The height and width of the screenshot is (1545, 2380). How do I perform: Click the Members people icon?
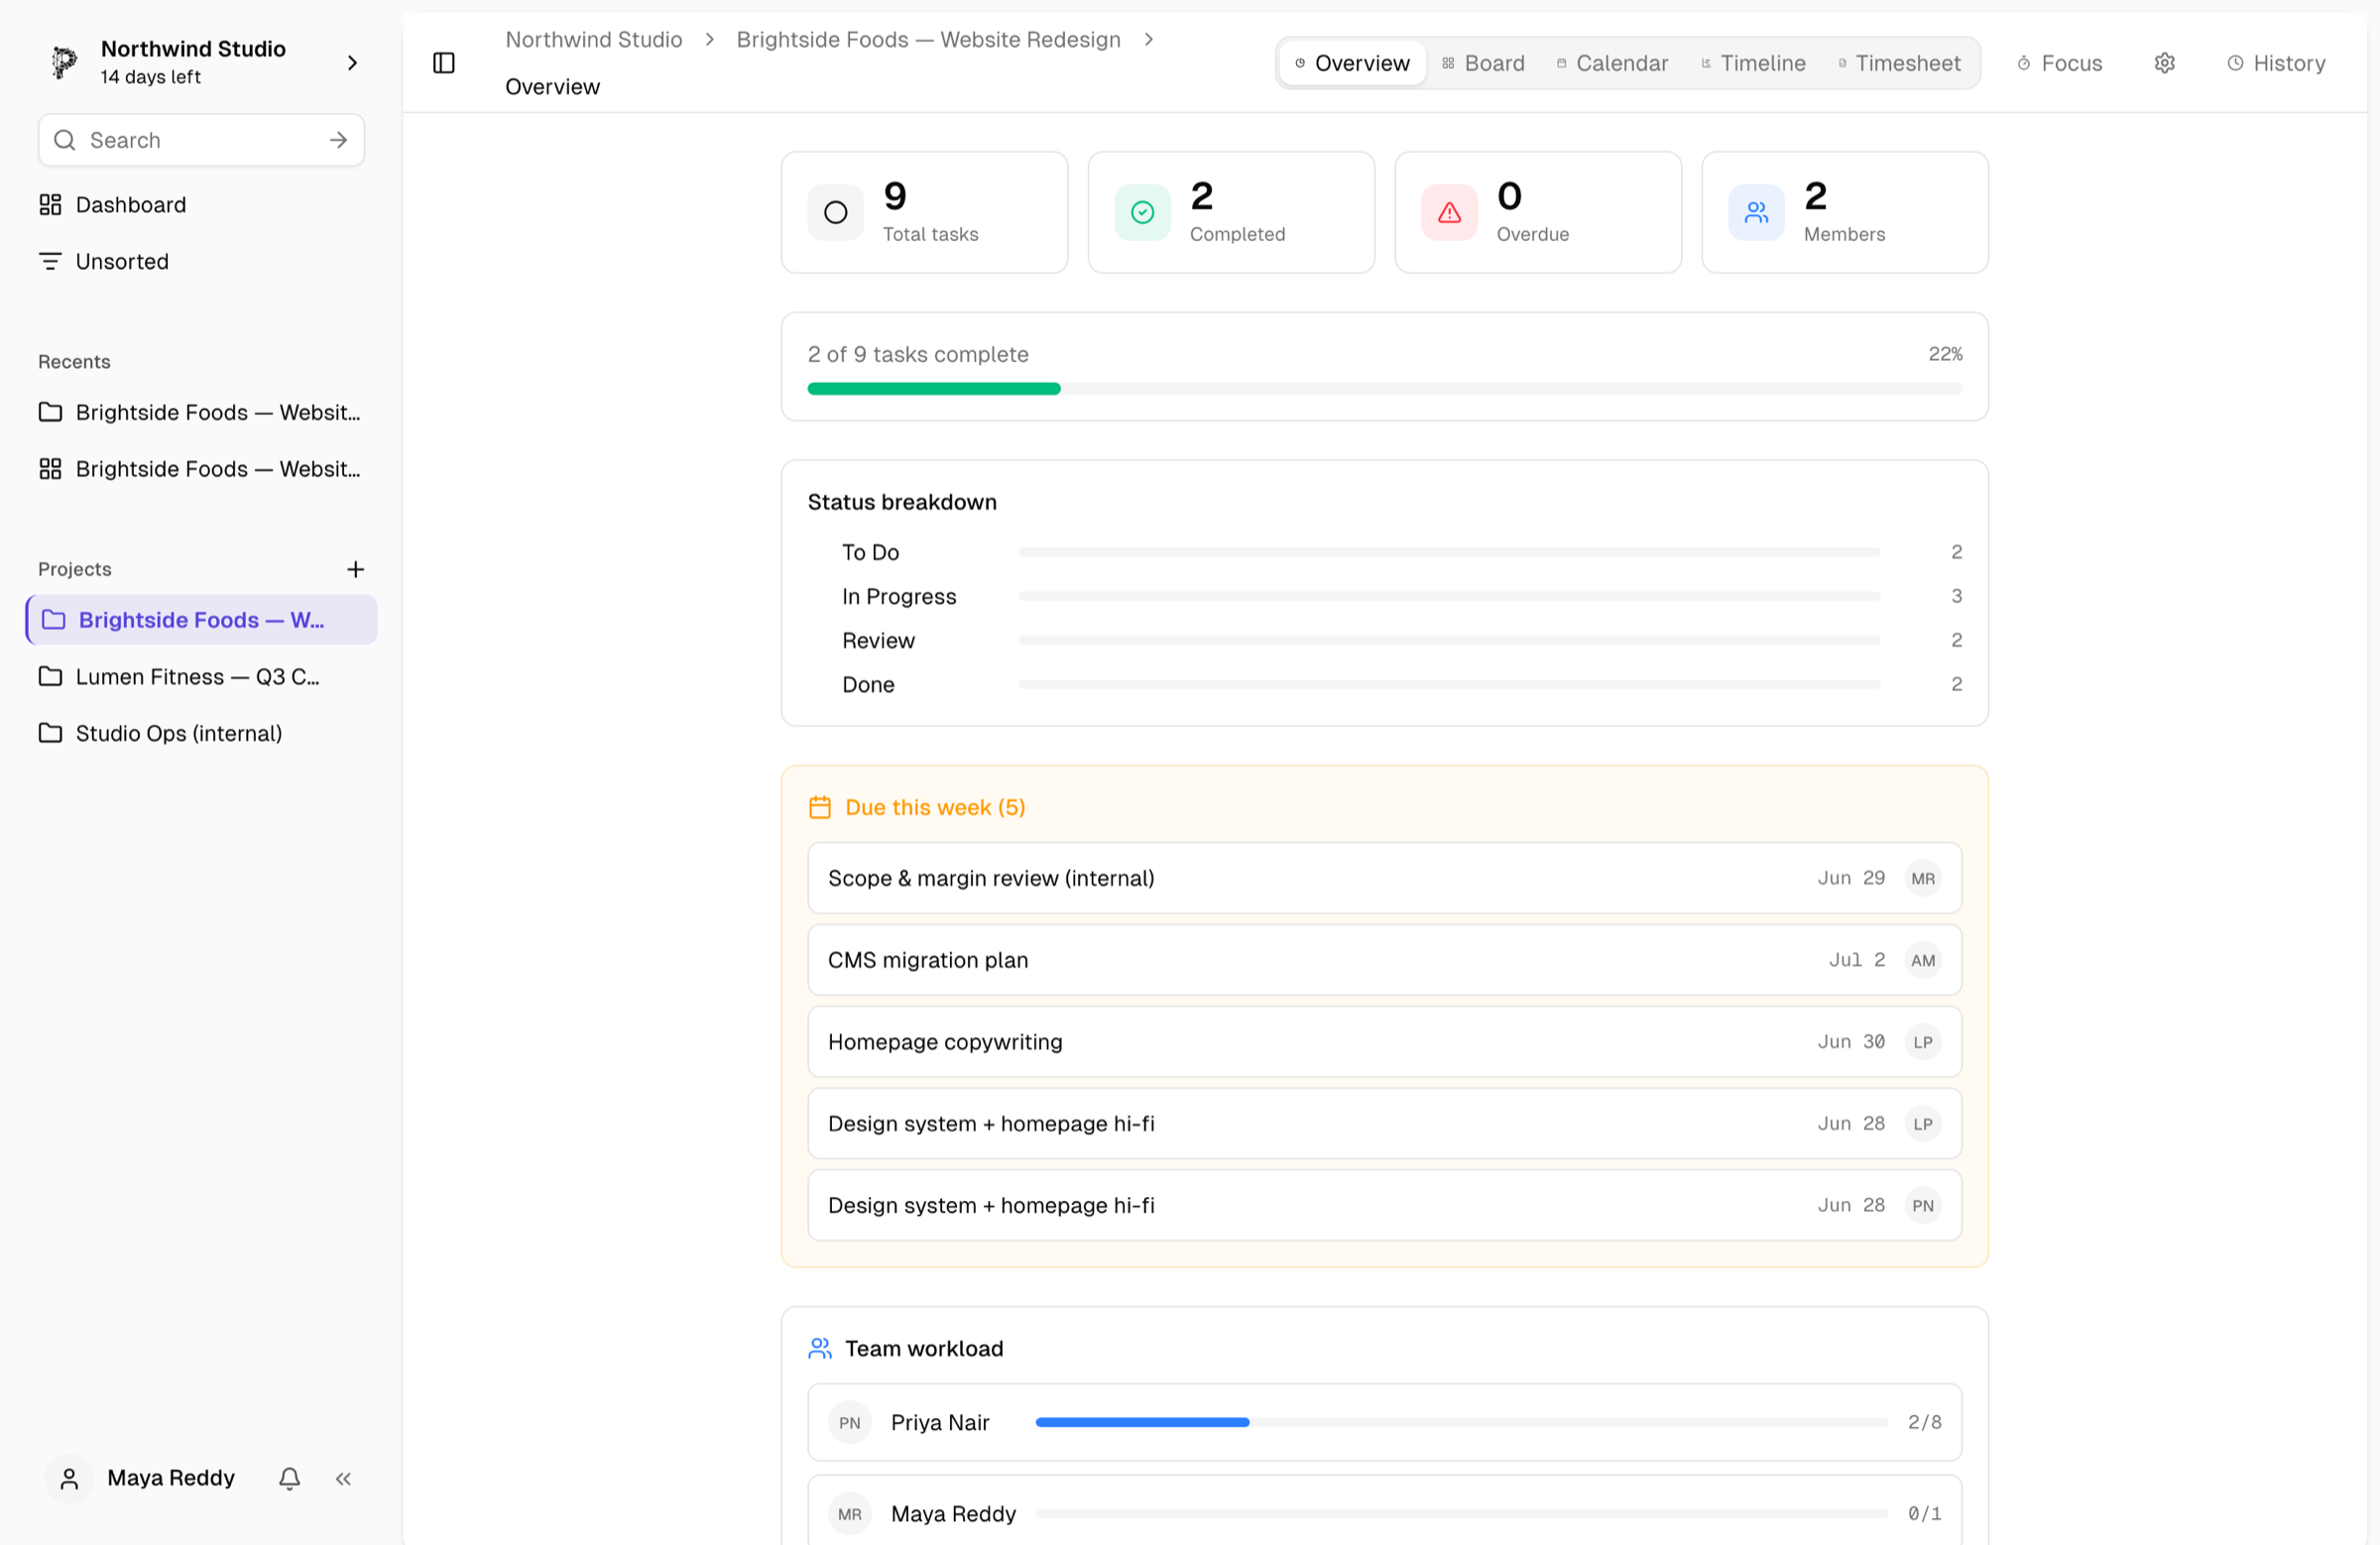point(1757,212)
